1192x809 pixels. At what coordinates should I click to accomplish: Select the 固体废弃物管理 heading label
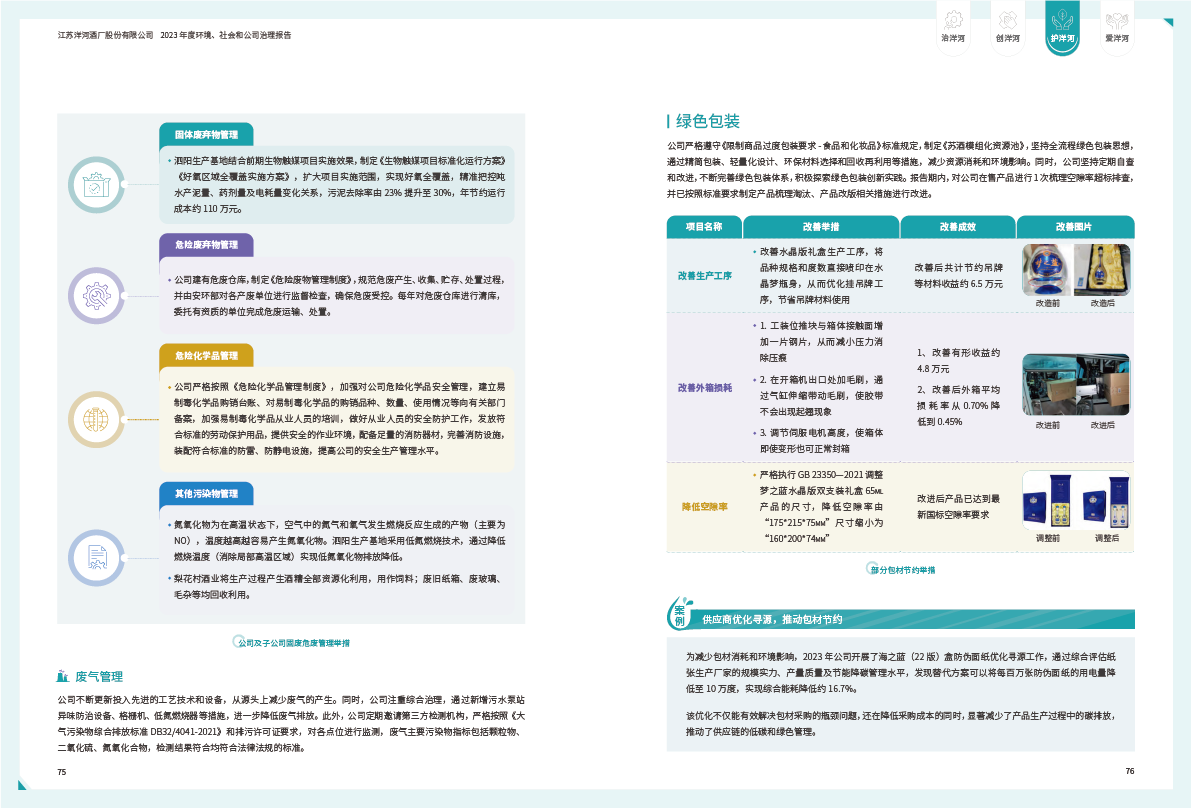pos(206,134)
